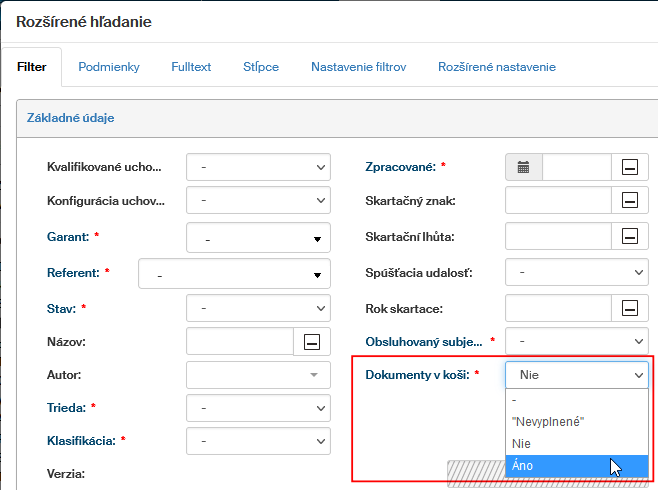Expand the Stav dropdown

[258, 307]
